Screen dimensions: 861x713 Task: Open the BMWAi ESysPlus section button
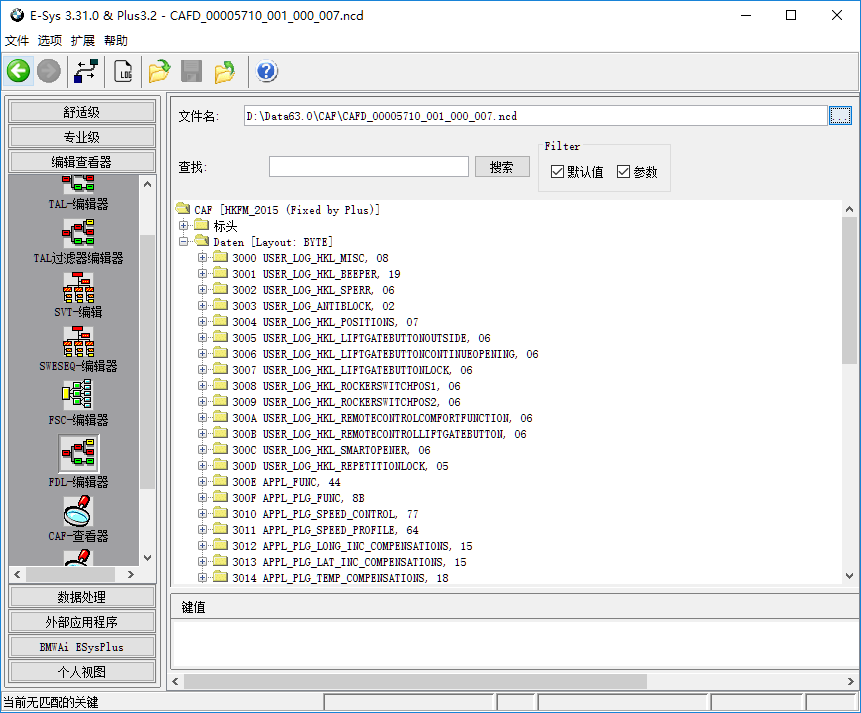(82, 647)
